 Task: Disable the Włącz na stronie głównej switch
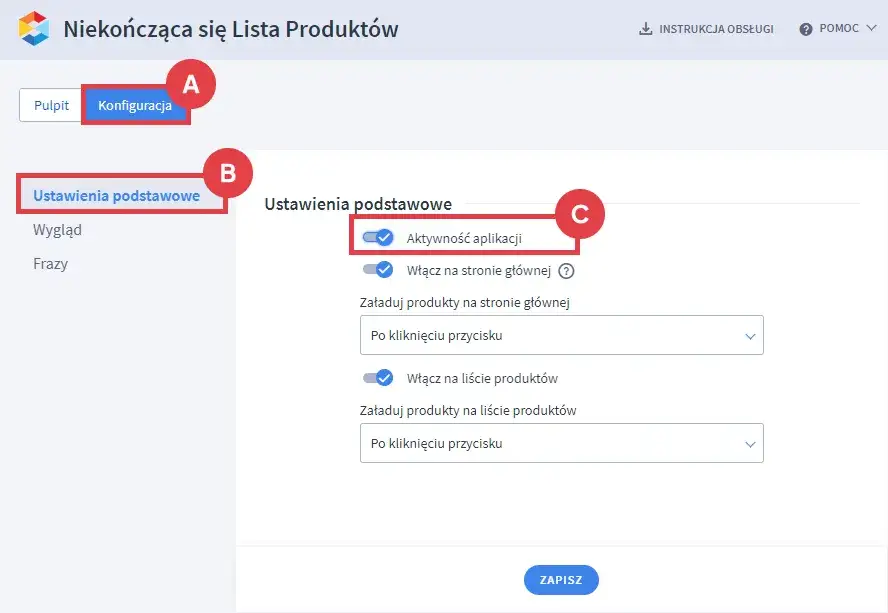pos(378,269)
